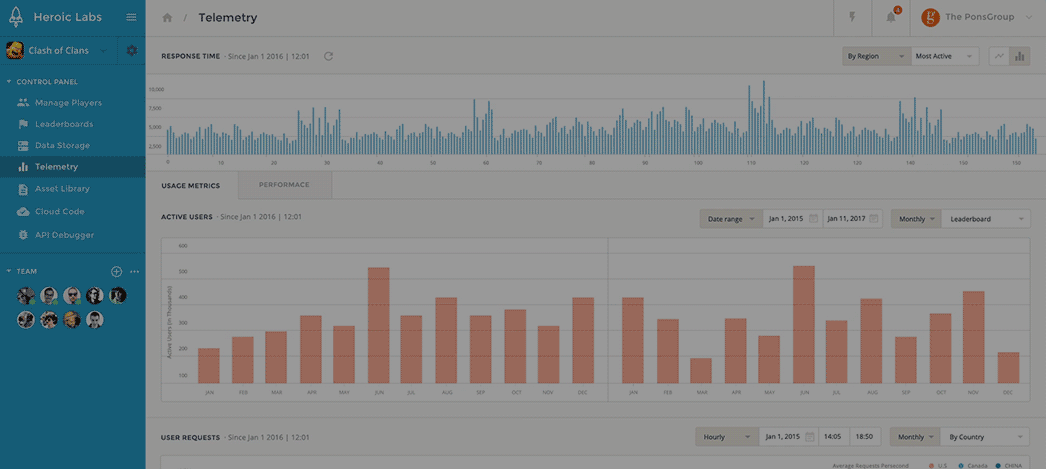Go to Manage Players in sidebar

click(x=68, y=103)
